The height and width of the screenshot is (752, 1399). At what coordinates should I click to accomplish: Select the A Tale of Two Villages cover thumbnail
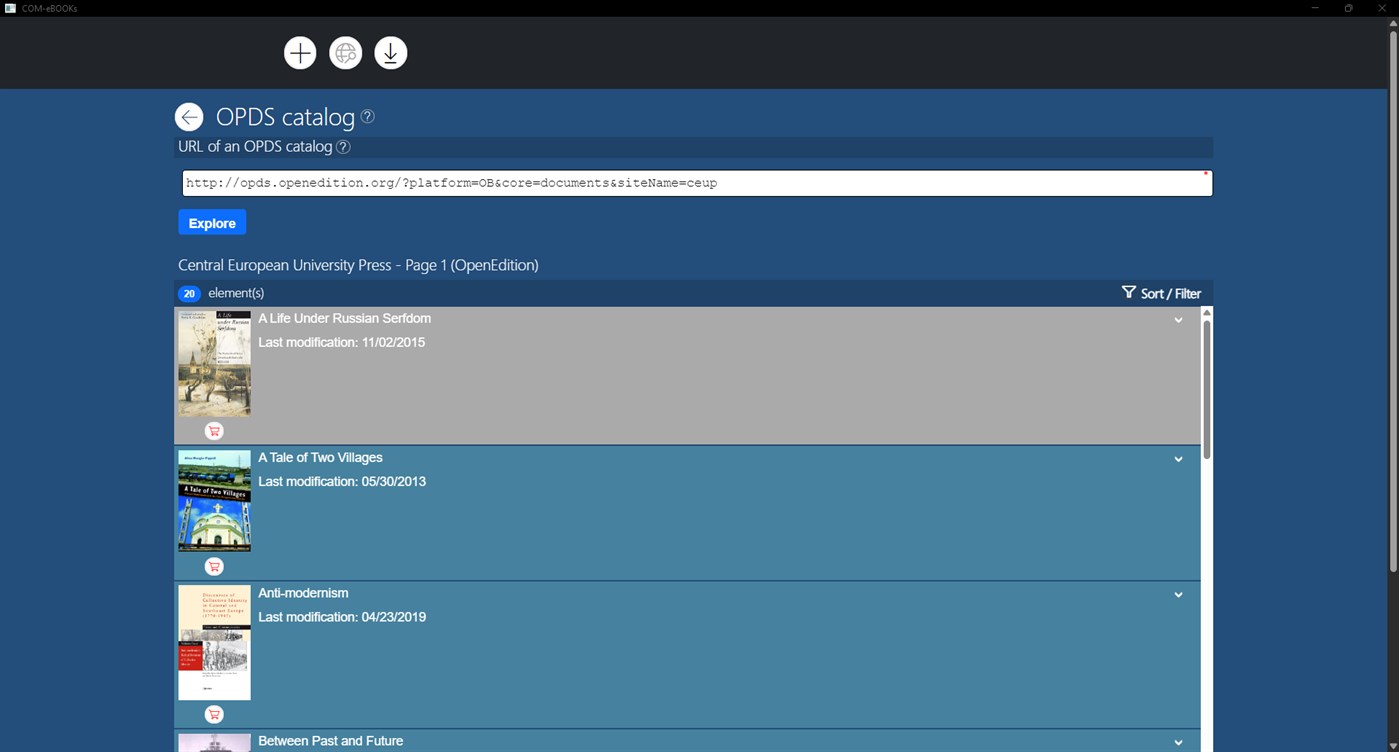(x=213, y=500)
